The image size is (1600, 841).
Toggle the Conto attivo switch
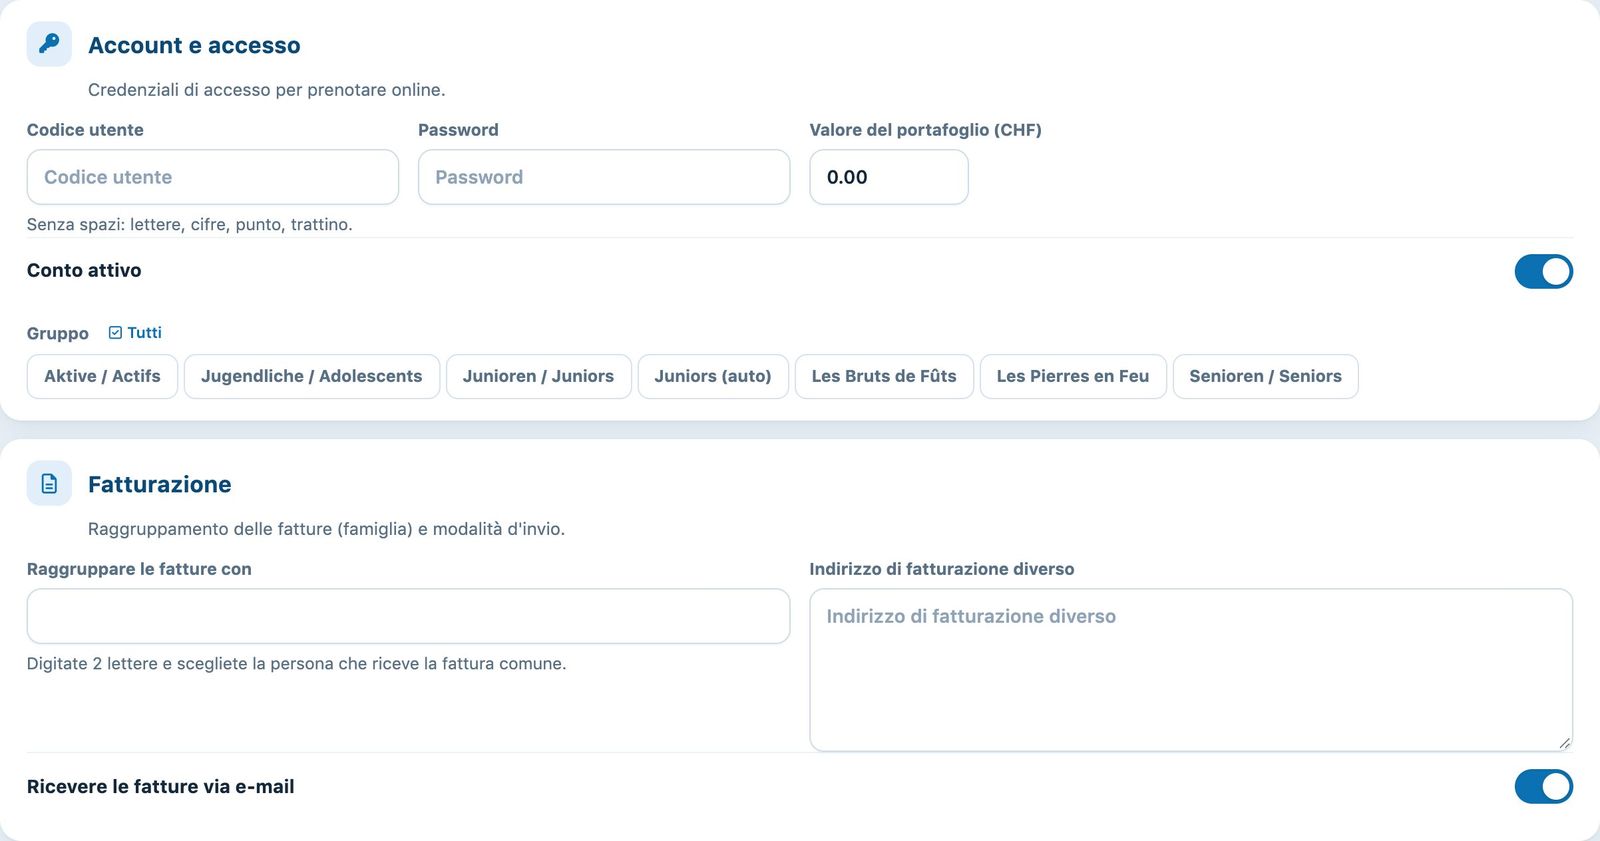1543,271
